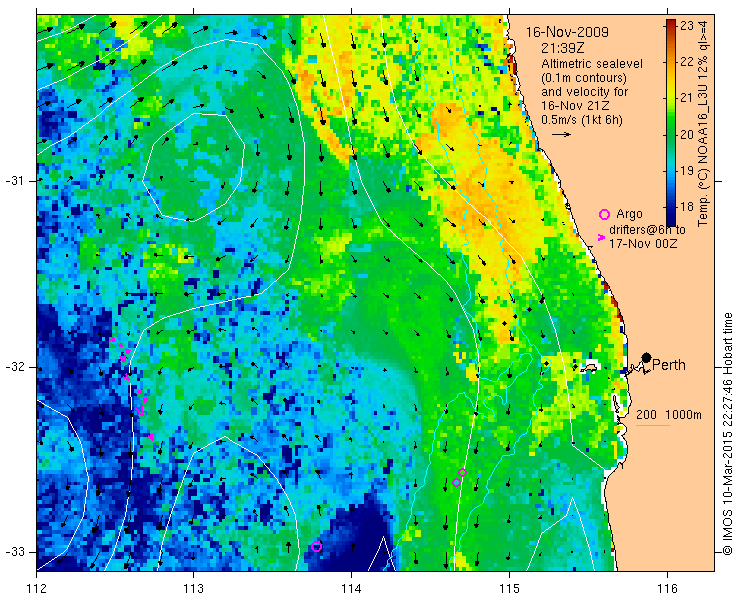Click the 22 value on color bar
Viewport: 740px width, 600px height.
tap(687, 62)
